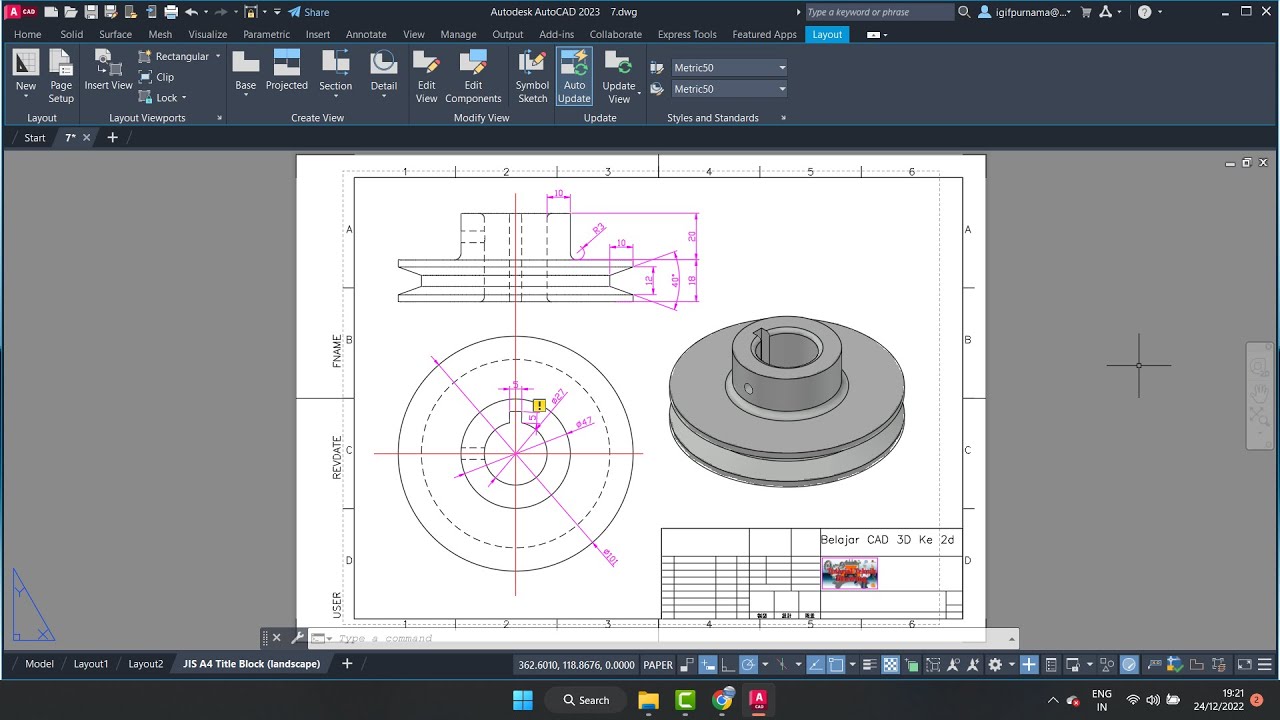Screen dimensions: 1280x720
Task: Click the Share button
Action: 308,12
